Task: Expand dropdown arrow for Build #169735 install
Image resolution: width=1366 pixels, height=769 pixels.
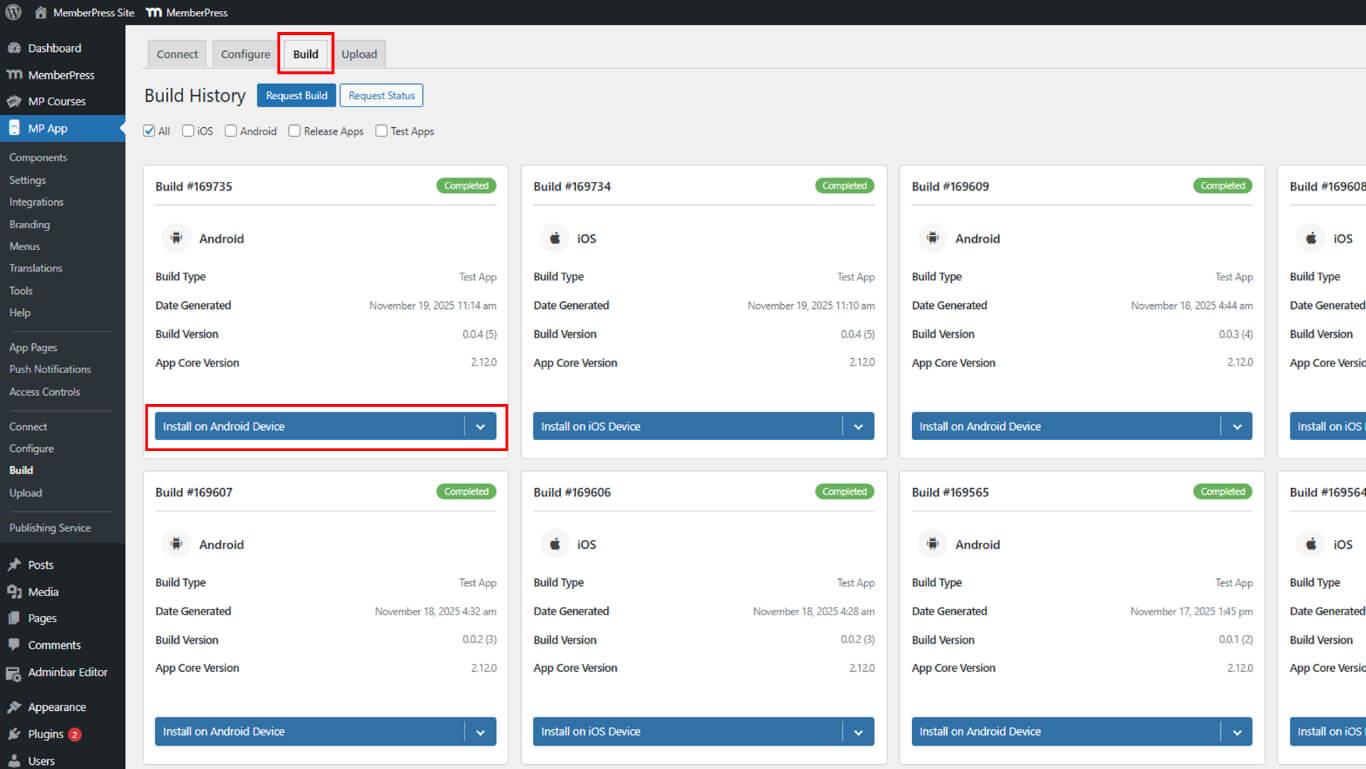Action: [480, 426]
